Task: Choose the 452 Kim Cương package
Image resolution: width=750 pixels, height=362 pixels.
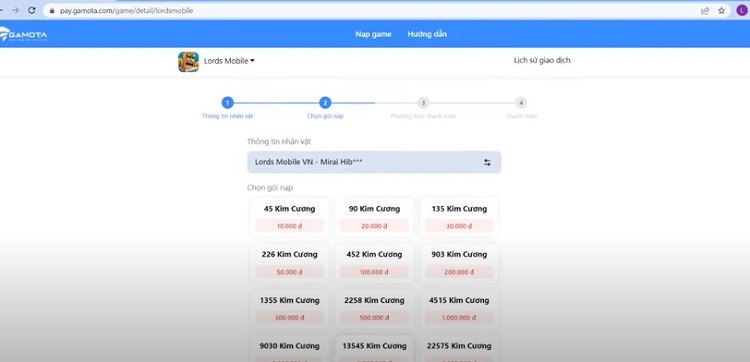Action: pyautogui.click(x=374, y=263)
